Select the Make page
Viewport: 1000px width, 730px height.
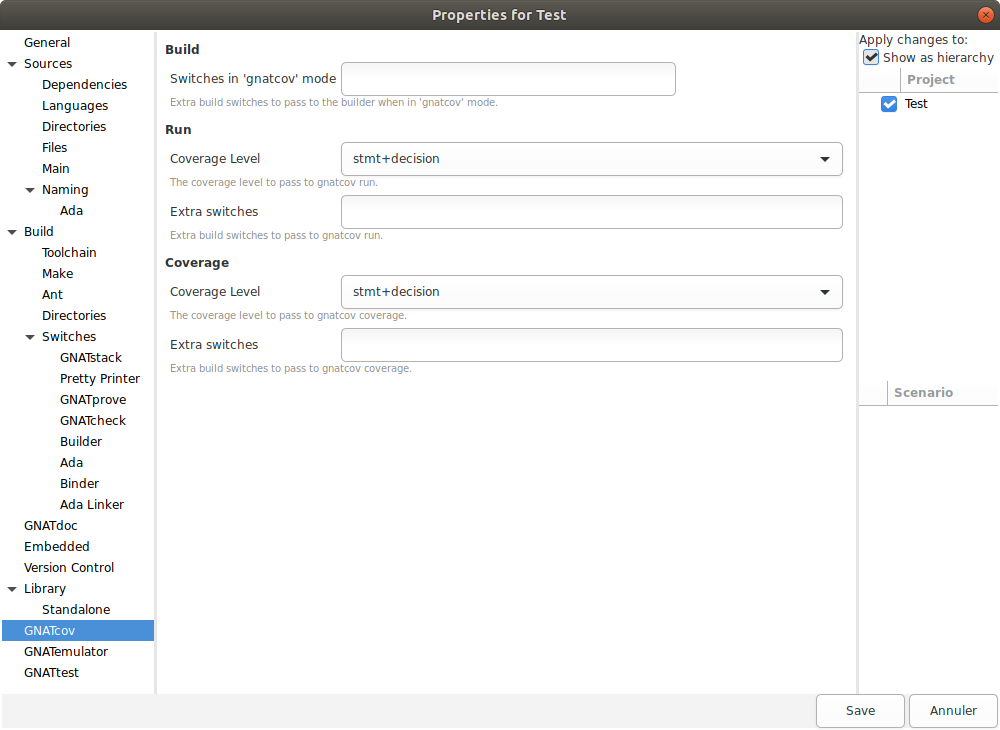(57, 274)
